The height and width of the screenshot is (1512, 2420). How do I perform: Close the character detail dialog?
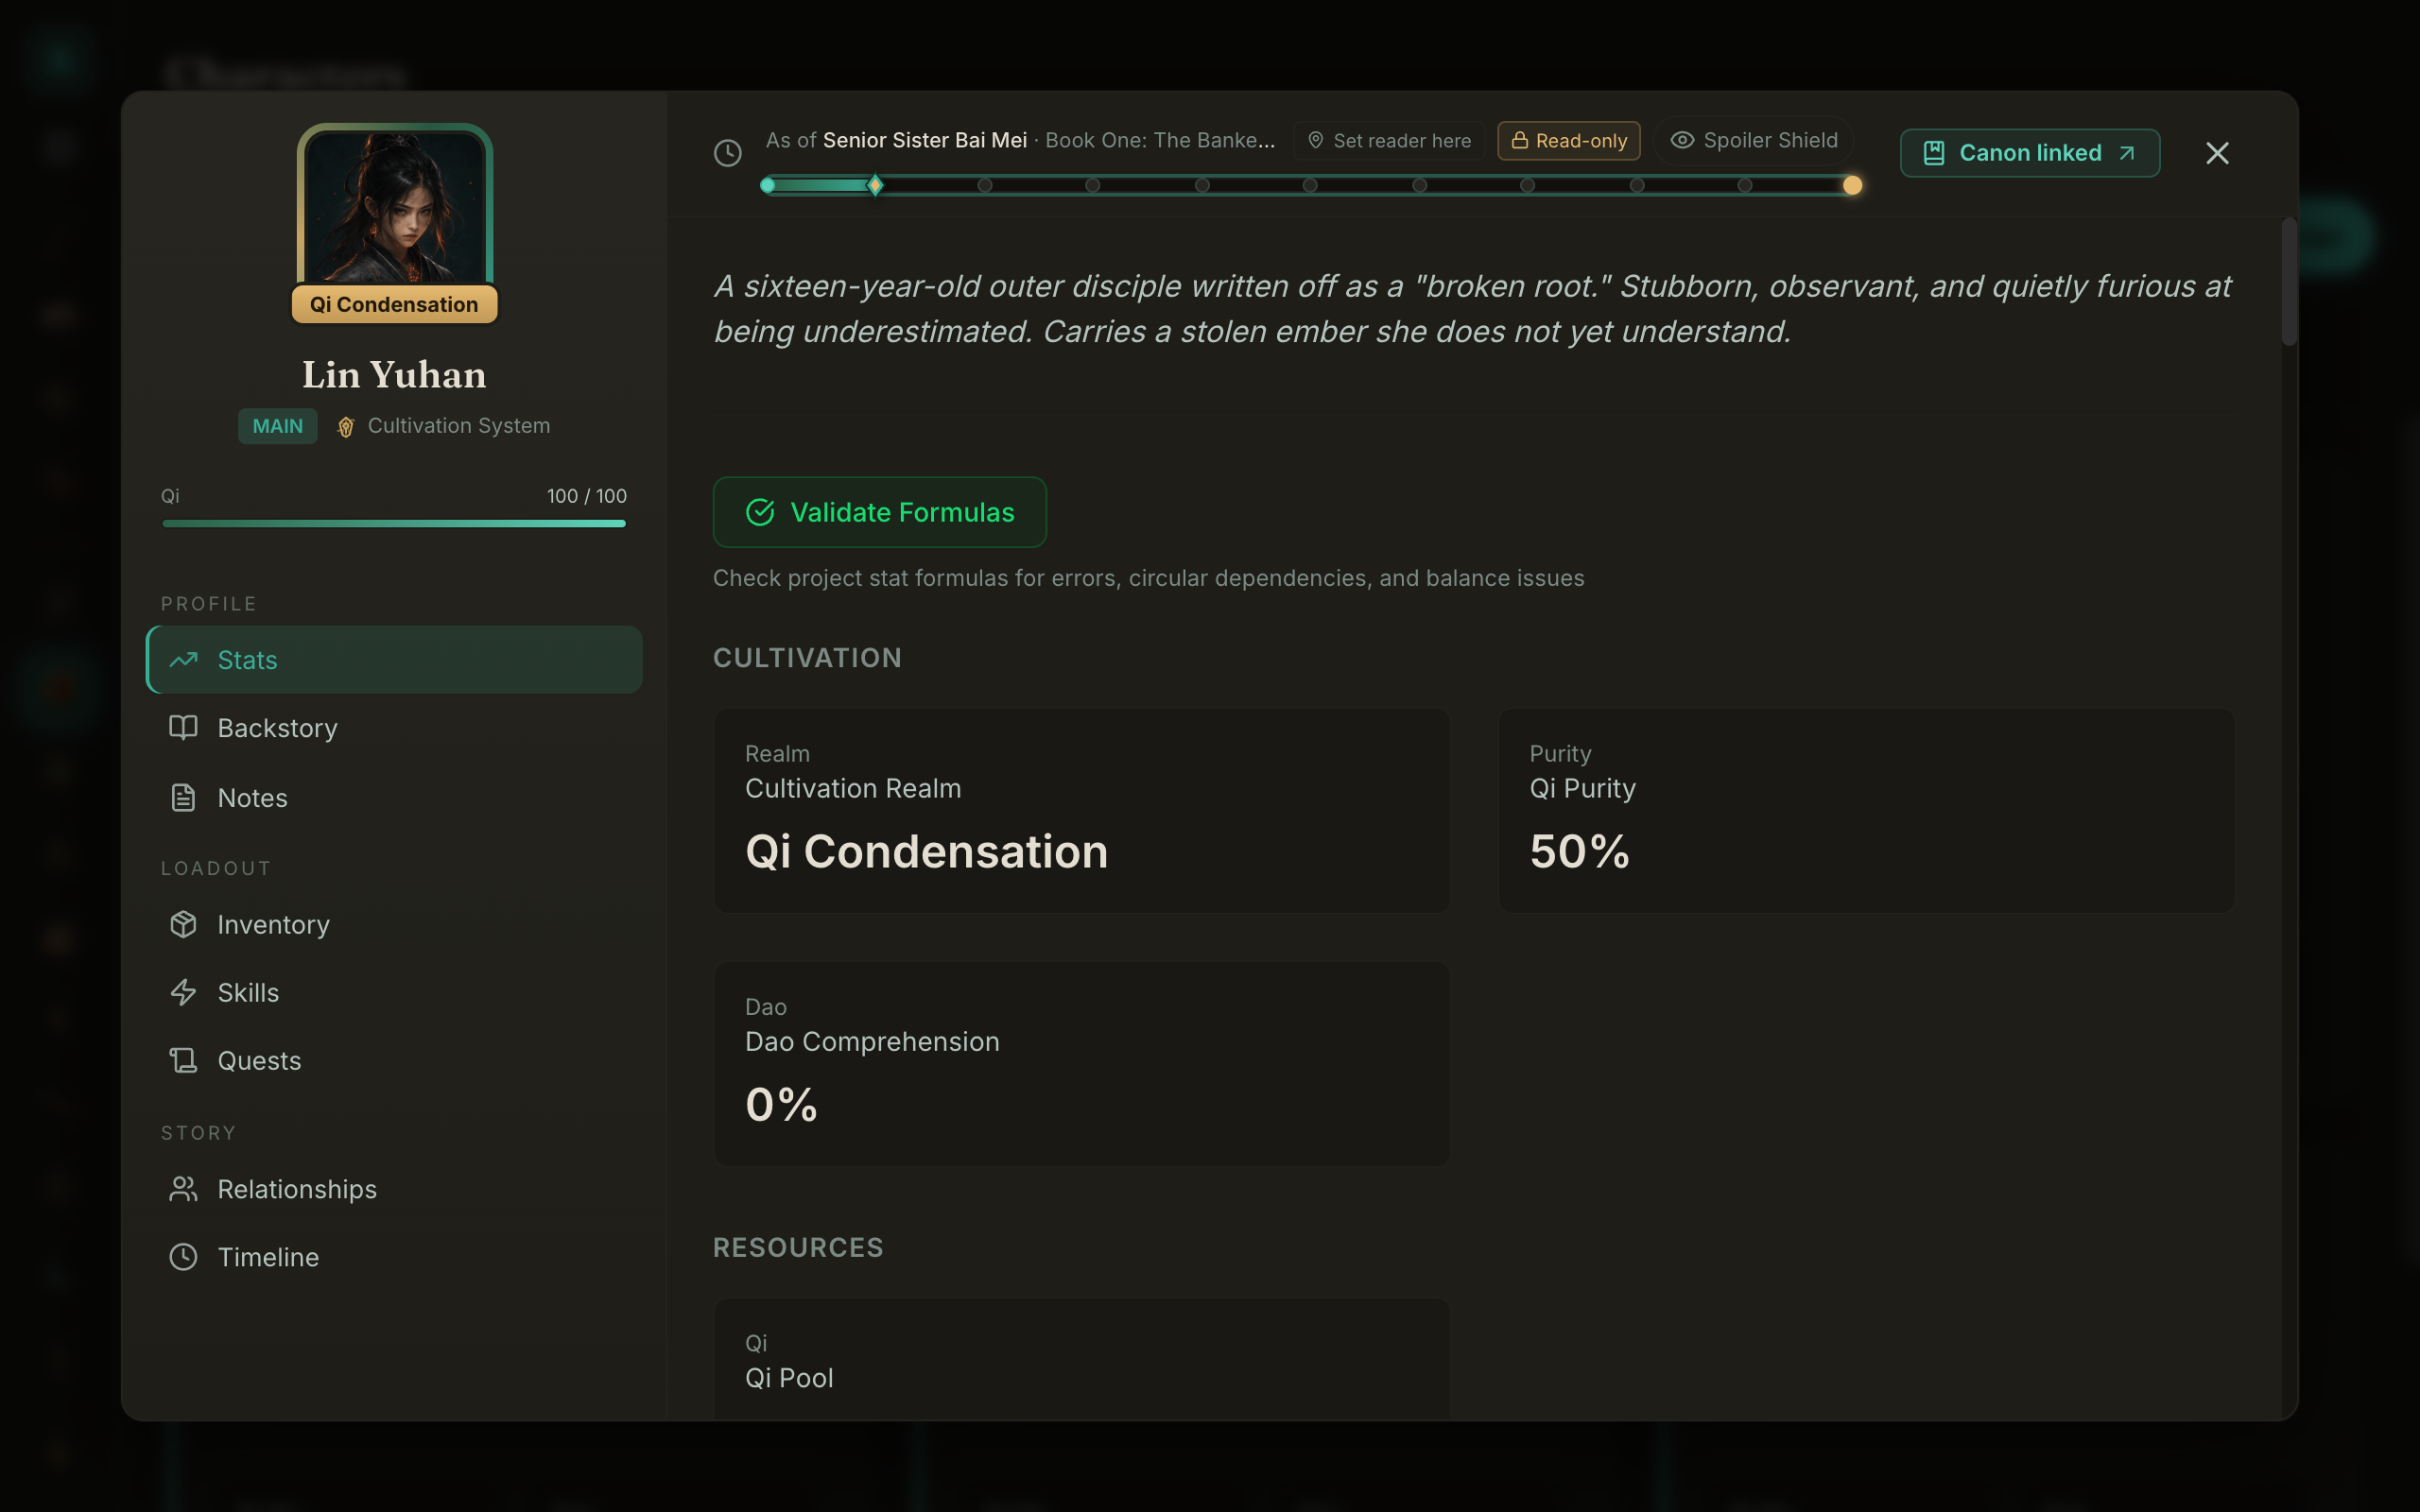(x=2217, y=153)
